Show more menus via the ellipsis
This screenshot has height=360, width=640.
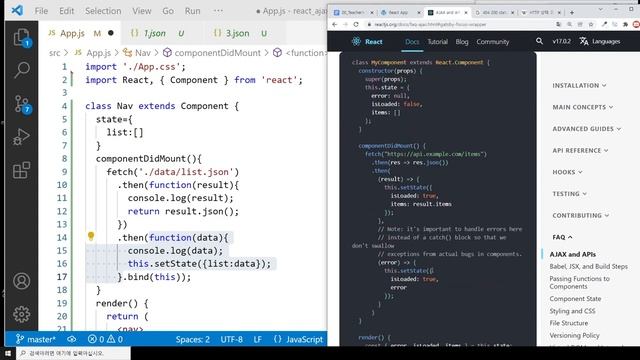(x=218, y=11)
